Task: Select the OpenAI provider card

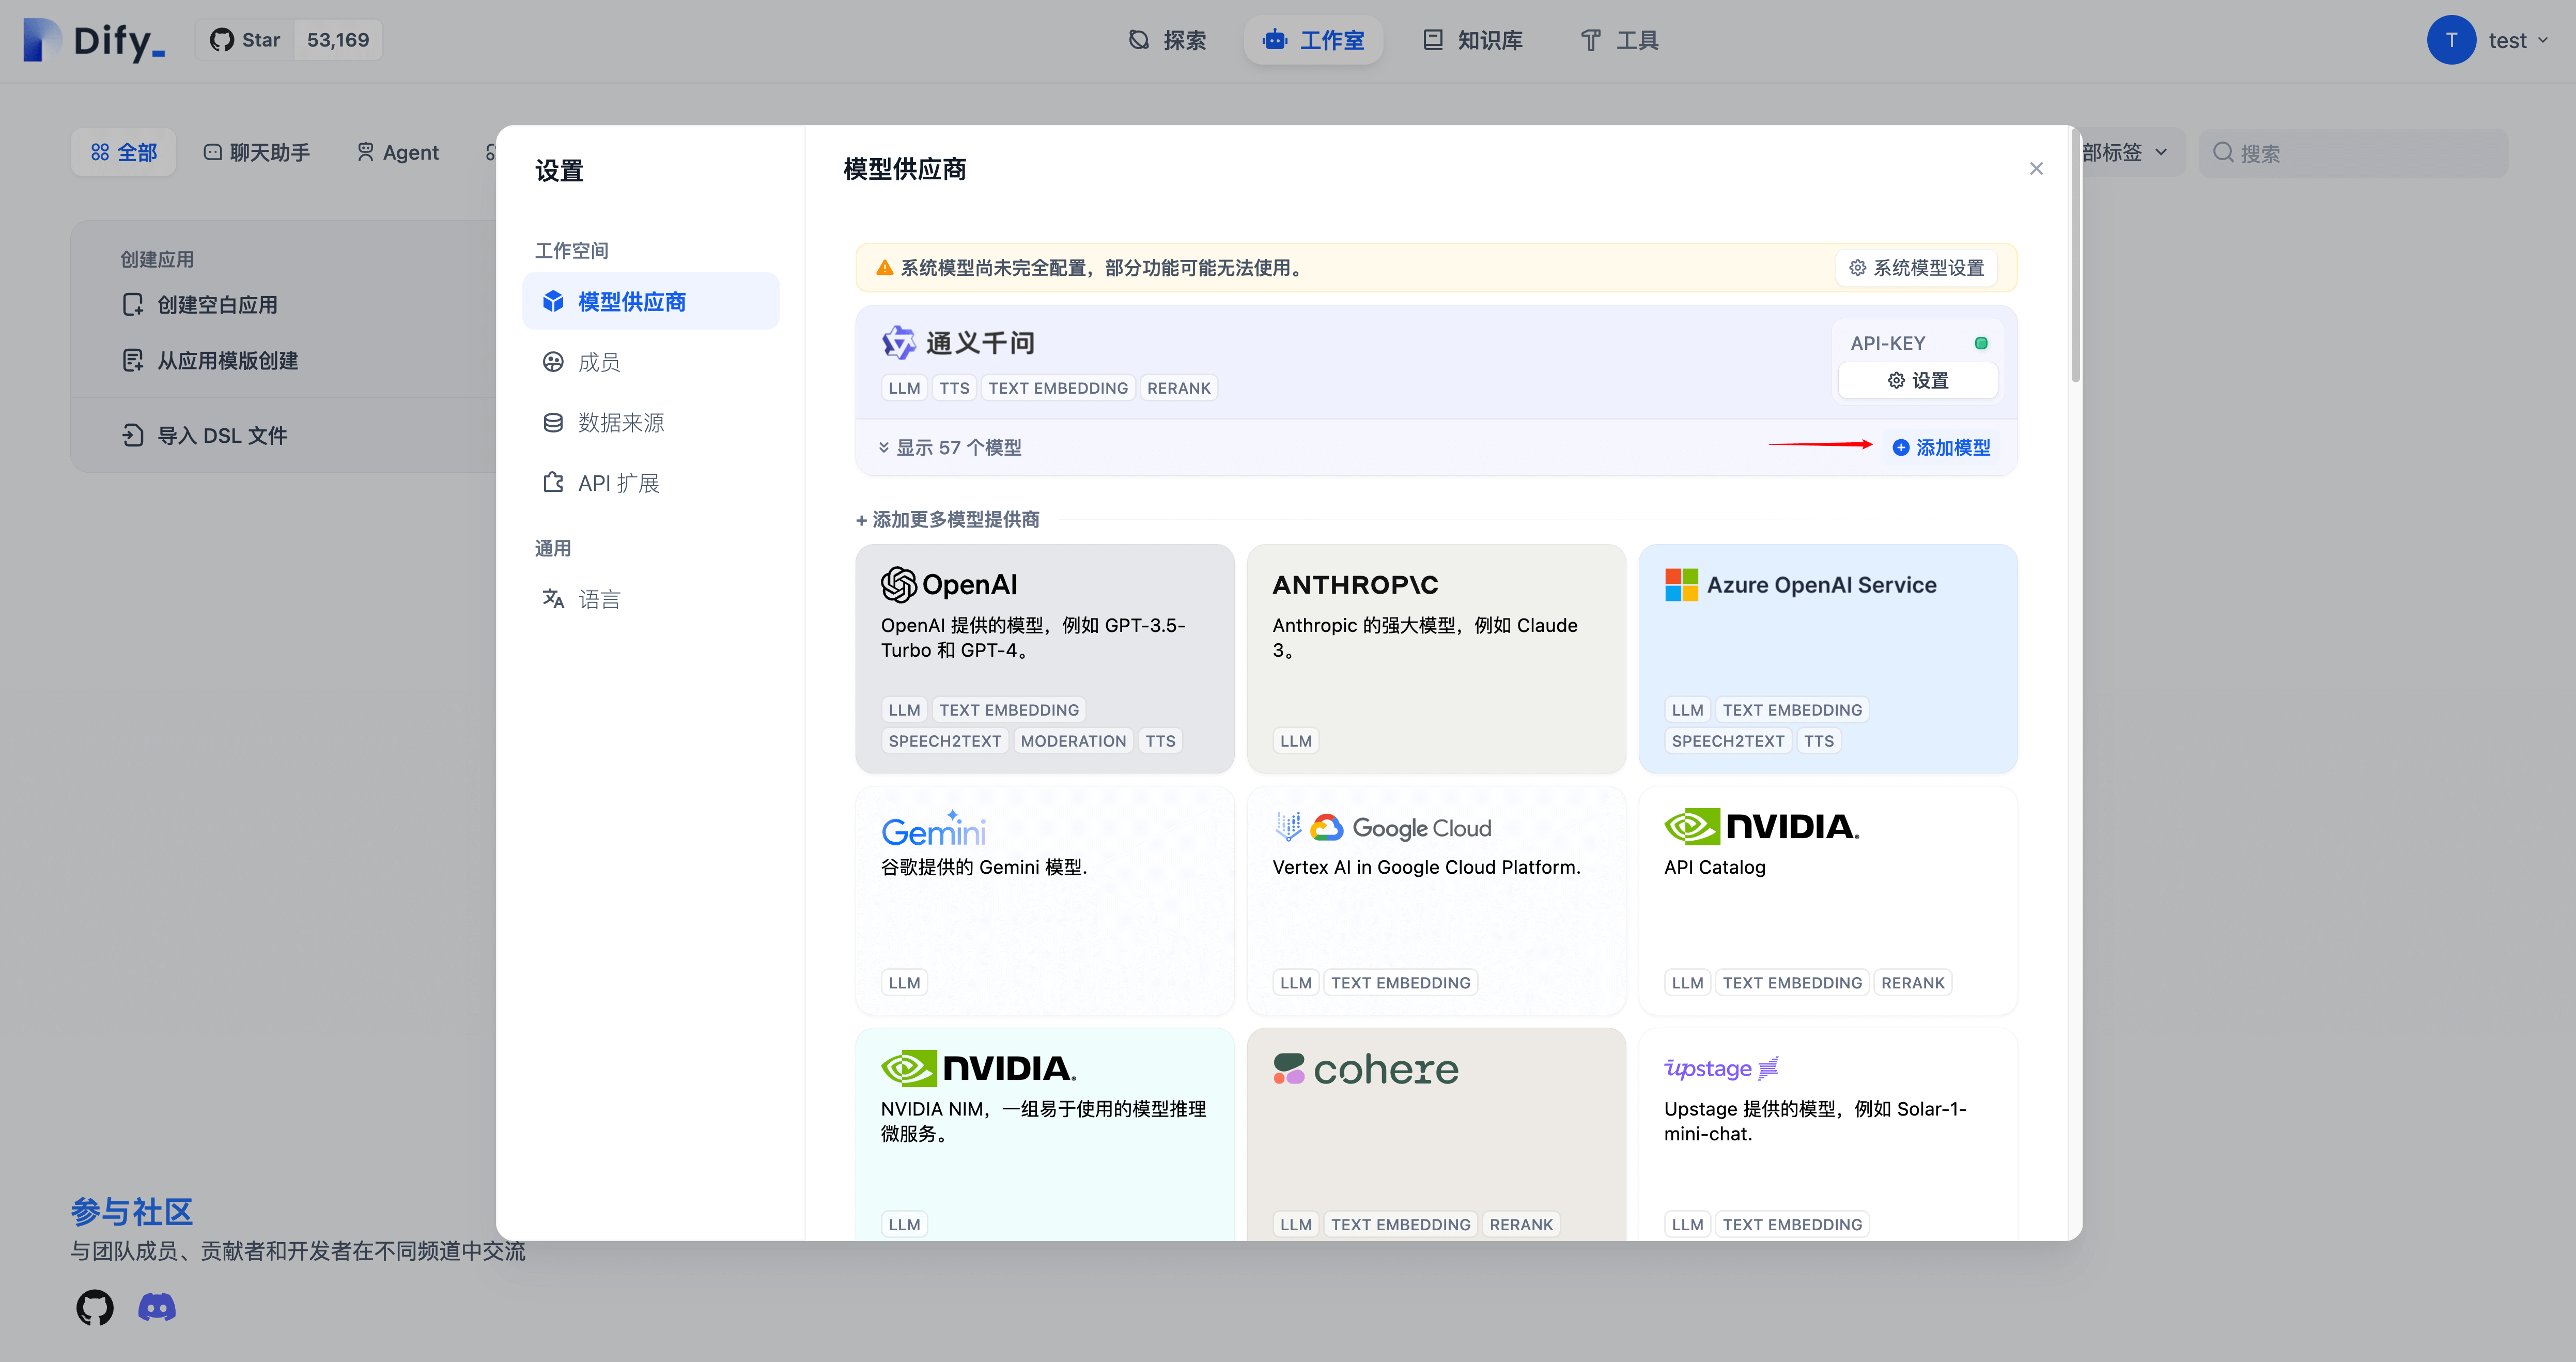Action: tap(1044, 658)
